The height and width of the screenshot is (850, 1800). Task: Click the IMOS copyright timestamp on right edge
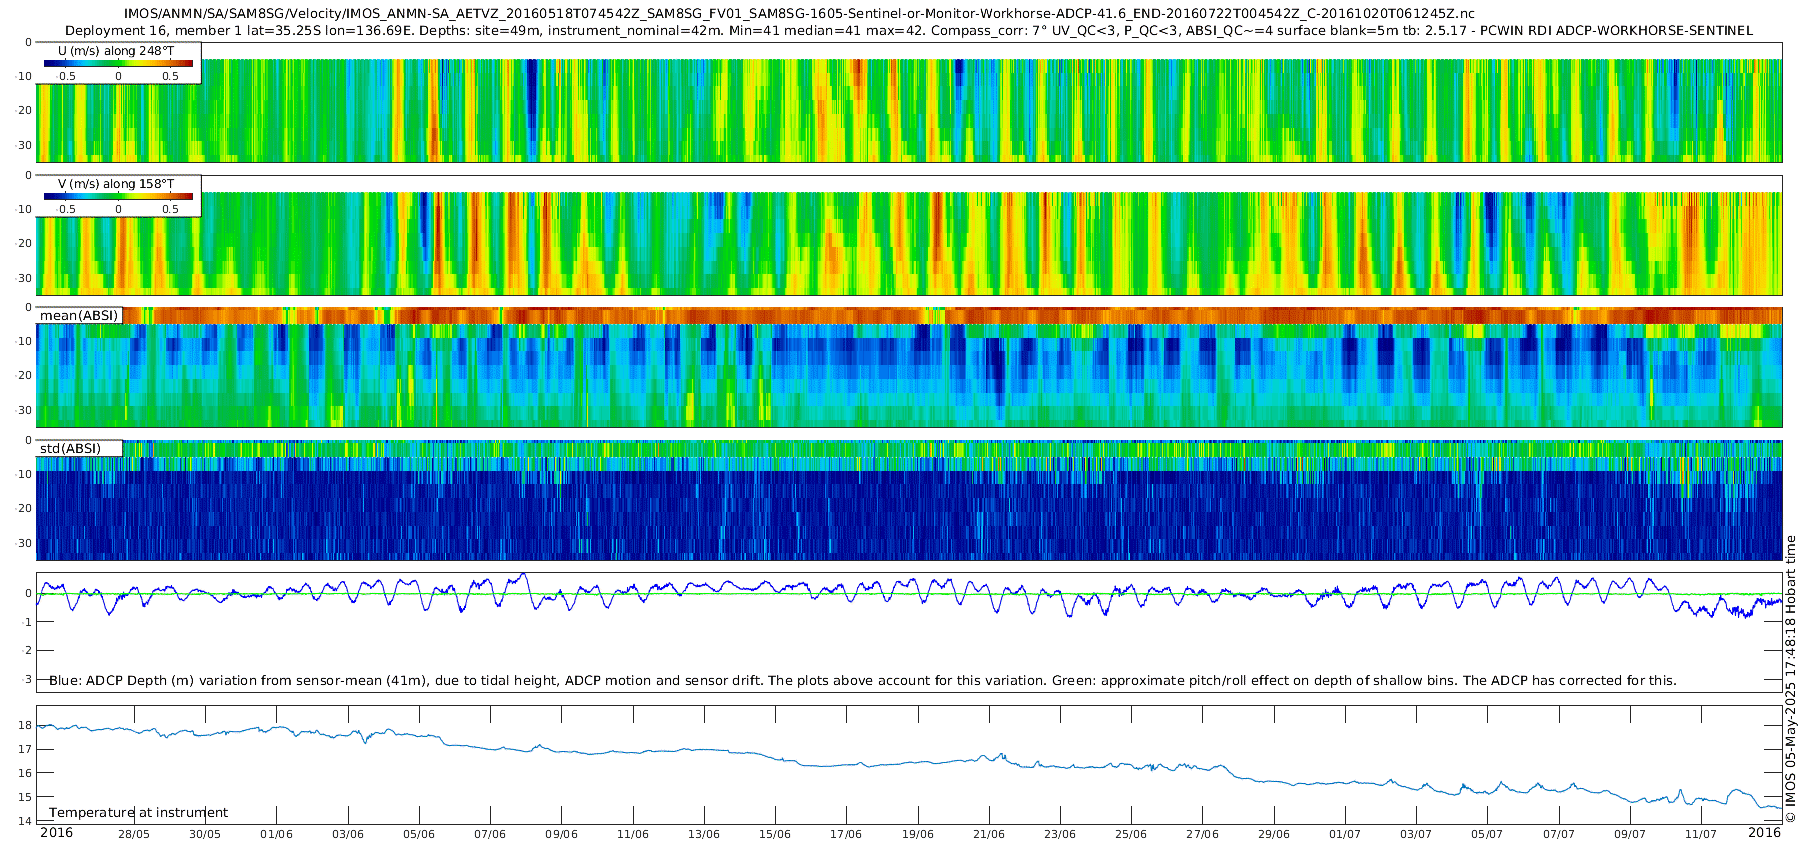1790,680
